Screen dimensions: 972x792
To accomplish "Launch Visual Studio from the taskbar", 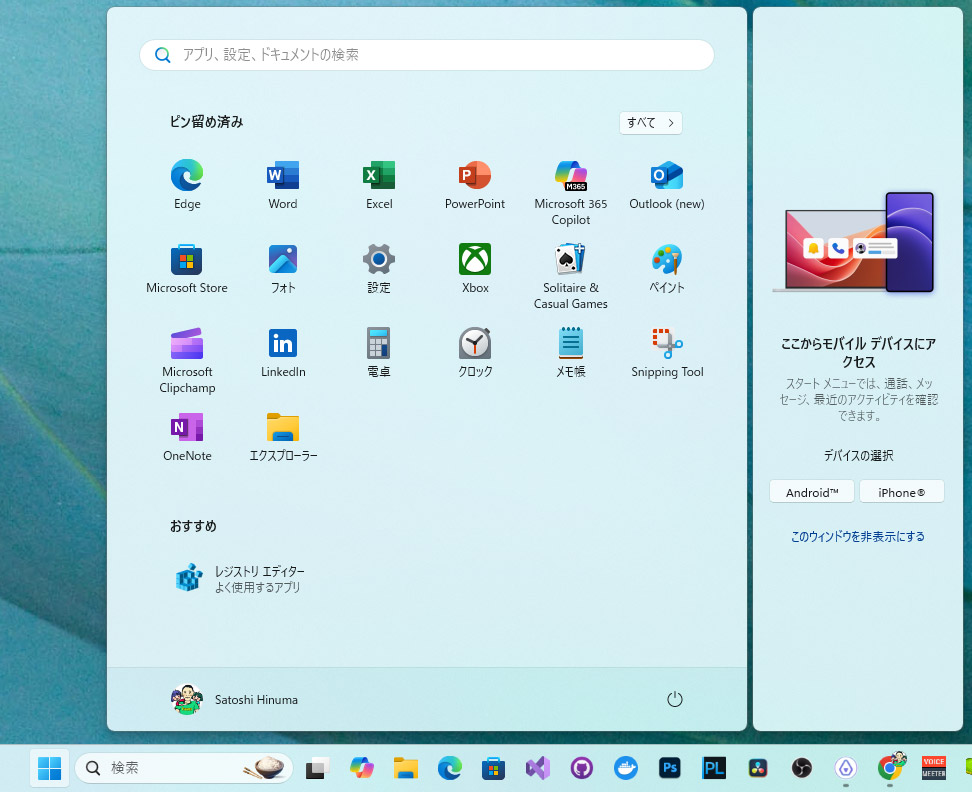I will coord(537,768).
